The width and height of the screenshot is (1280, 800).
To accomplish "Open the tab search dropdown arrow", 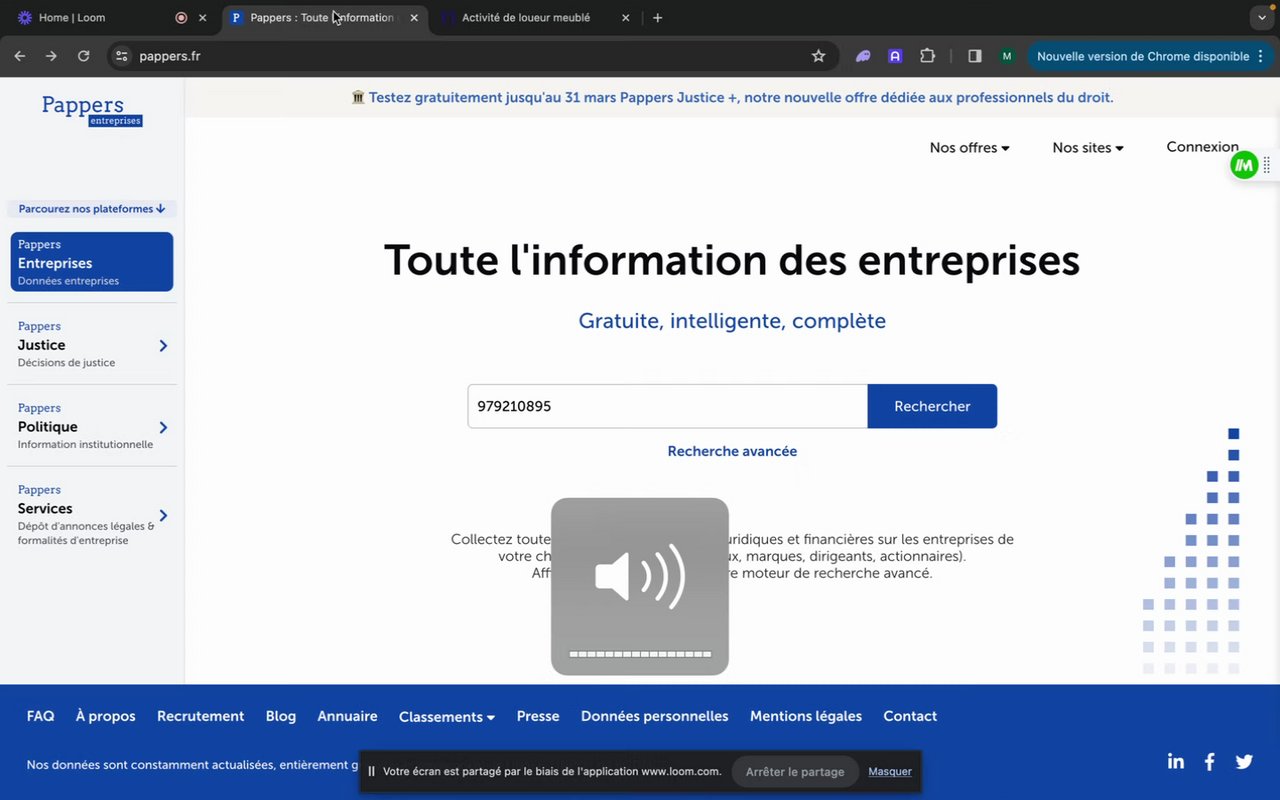I will pos(1261,18).
